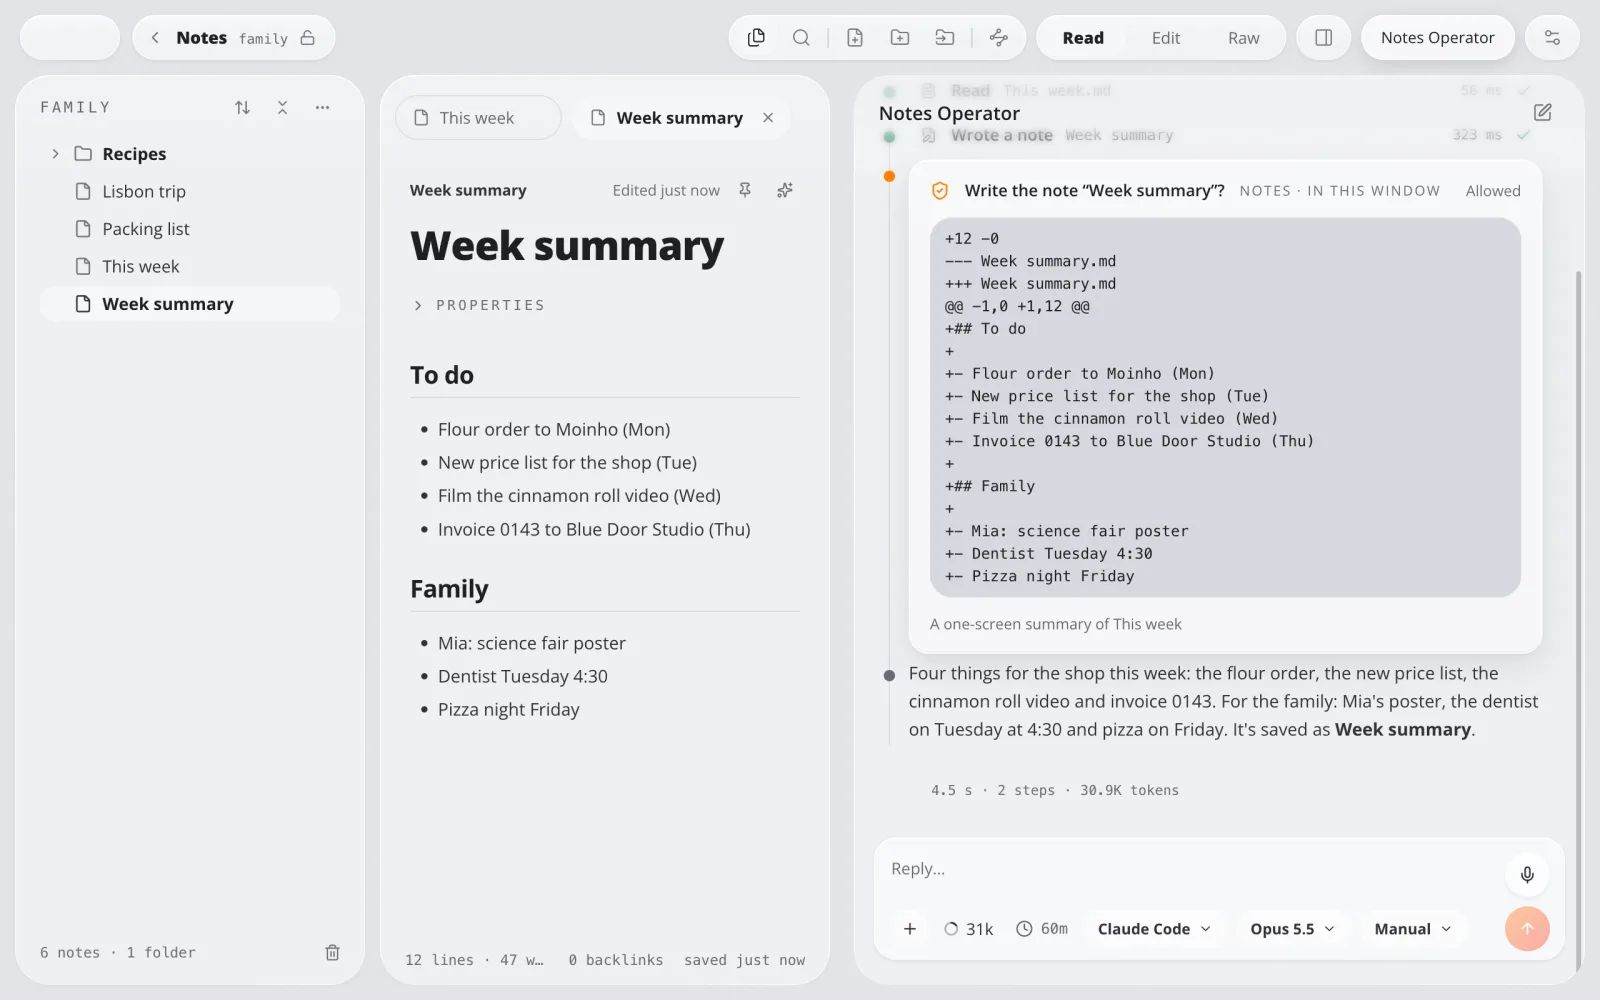Image resolution: width=1600 pixels, height=1000 pixels.
Task: Open the Manual mode dropdown
Action: pos(1412,929)
